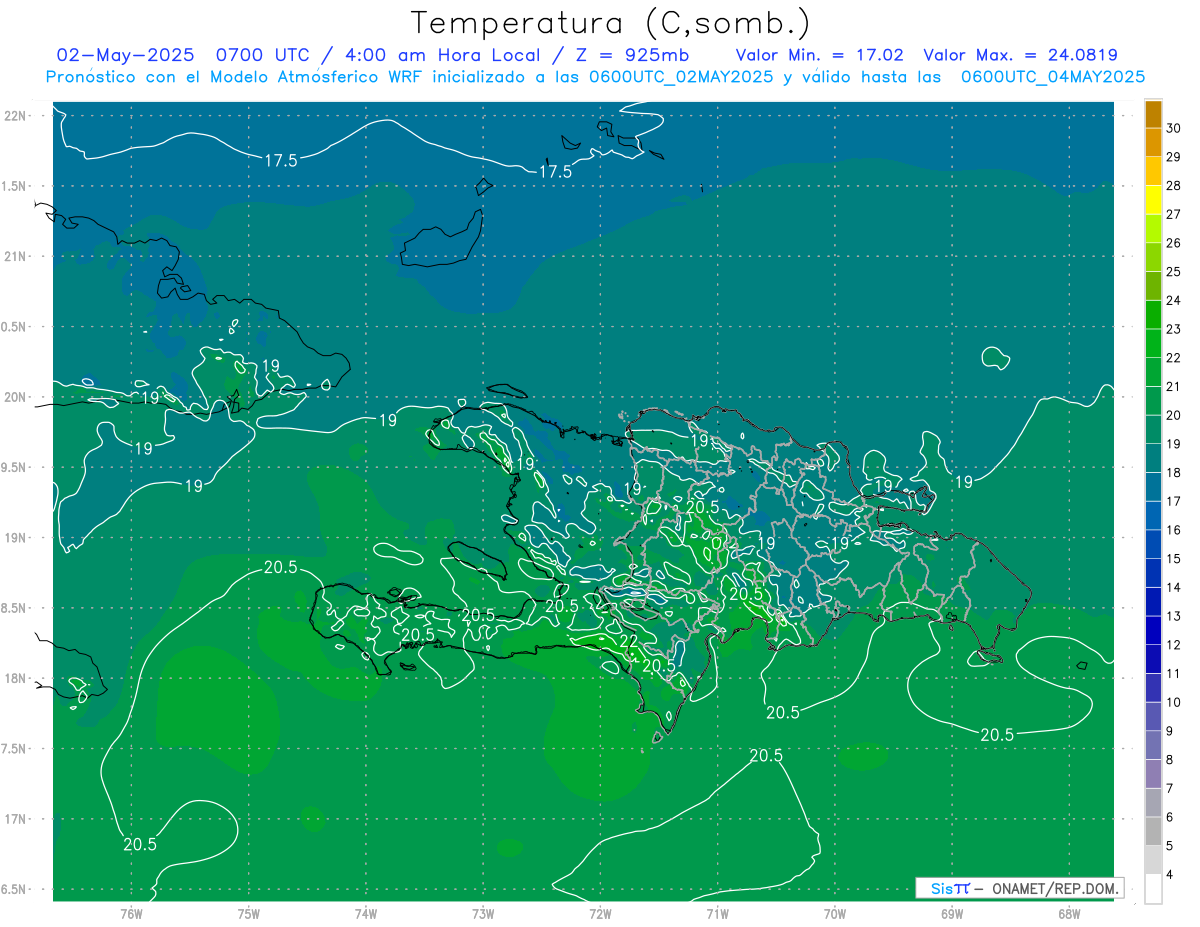
Task: Click the white legend swatch below 4
Action: [1153, 888]
